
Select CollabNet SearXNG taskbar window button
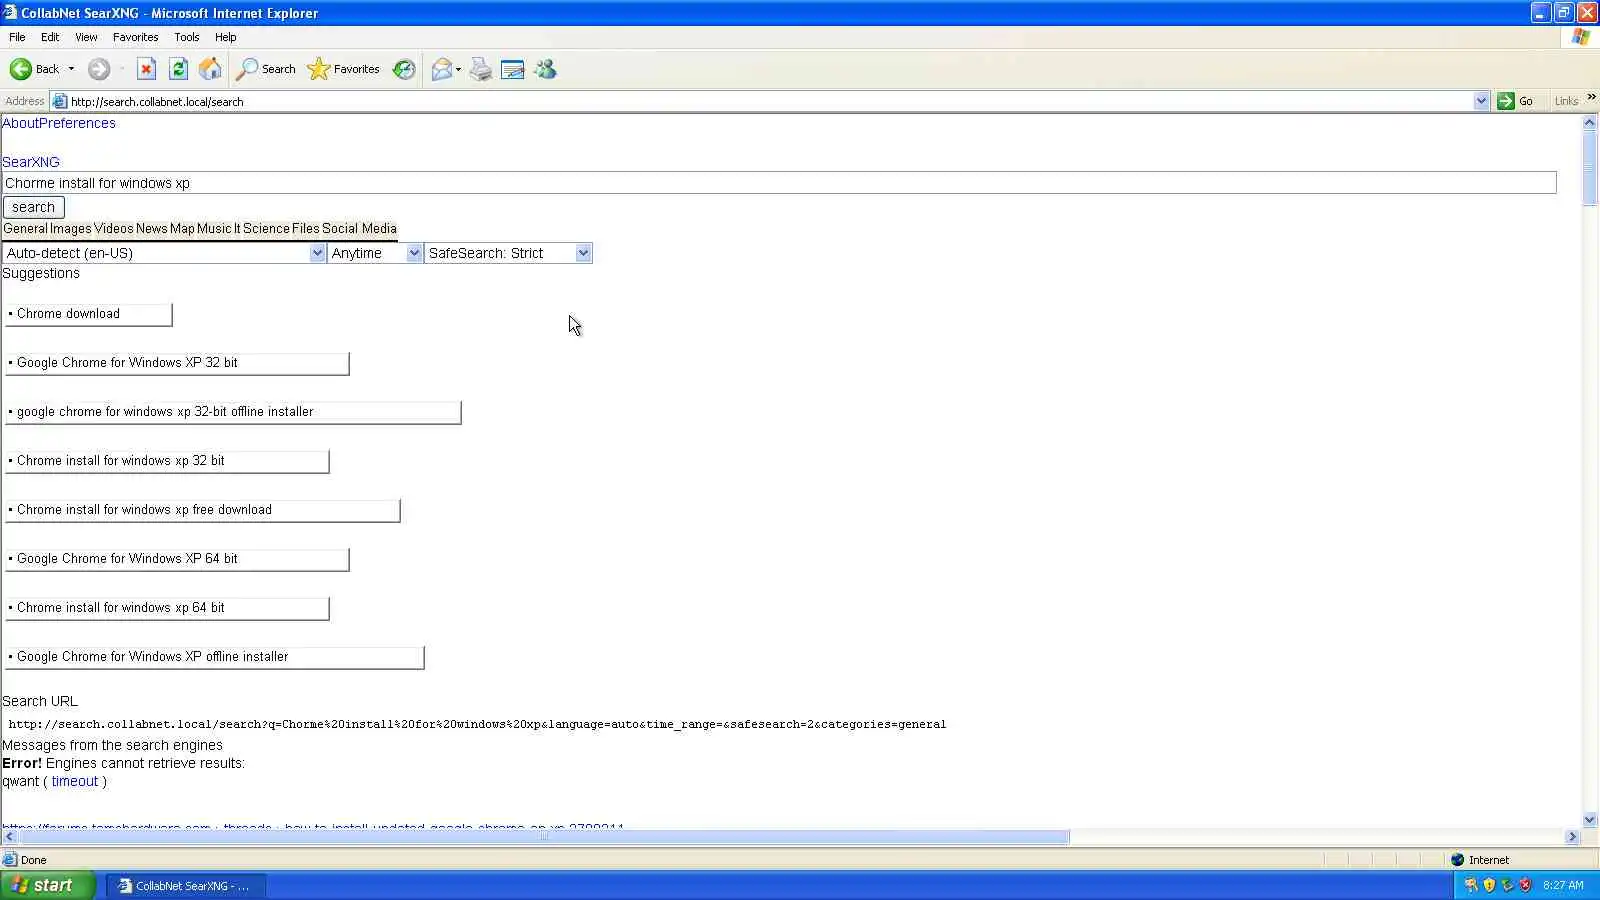(186, 885)
